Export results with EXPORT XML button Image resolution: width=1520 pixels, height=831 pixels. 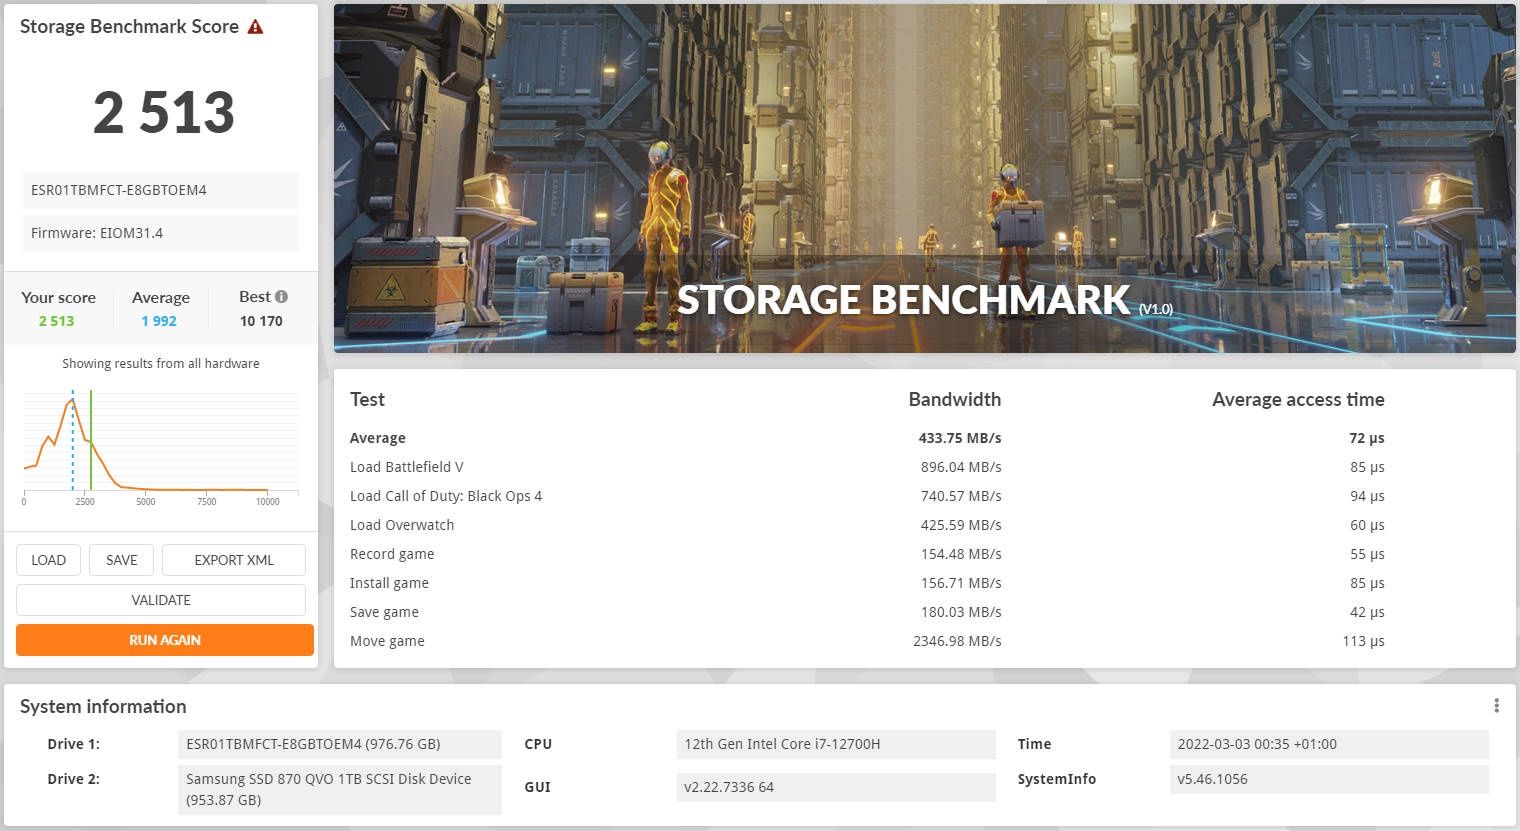234,560
